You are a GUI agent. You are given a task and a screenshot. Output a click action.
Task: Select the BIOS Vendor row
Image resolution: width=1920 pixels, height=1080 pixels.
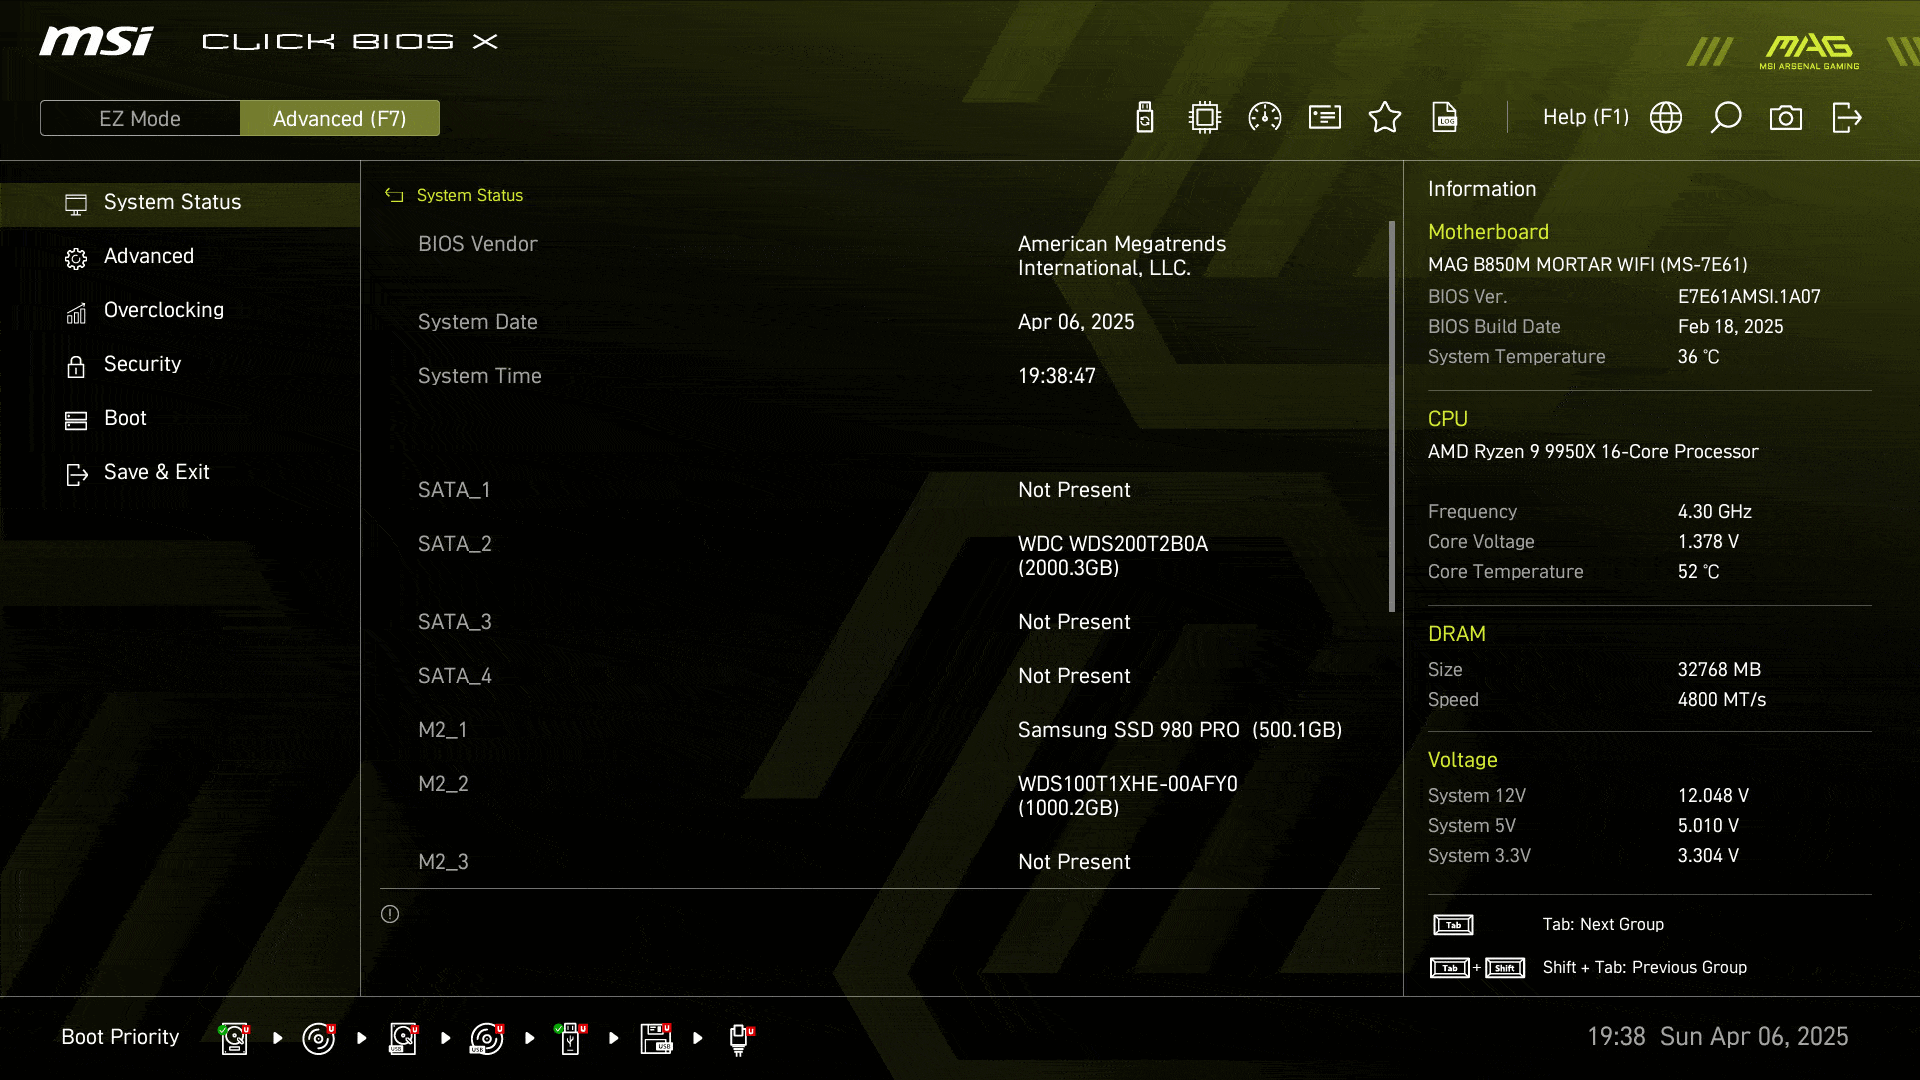point(880,256)
